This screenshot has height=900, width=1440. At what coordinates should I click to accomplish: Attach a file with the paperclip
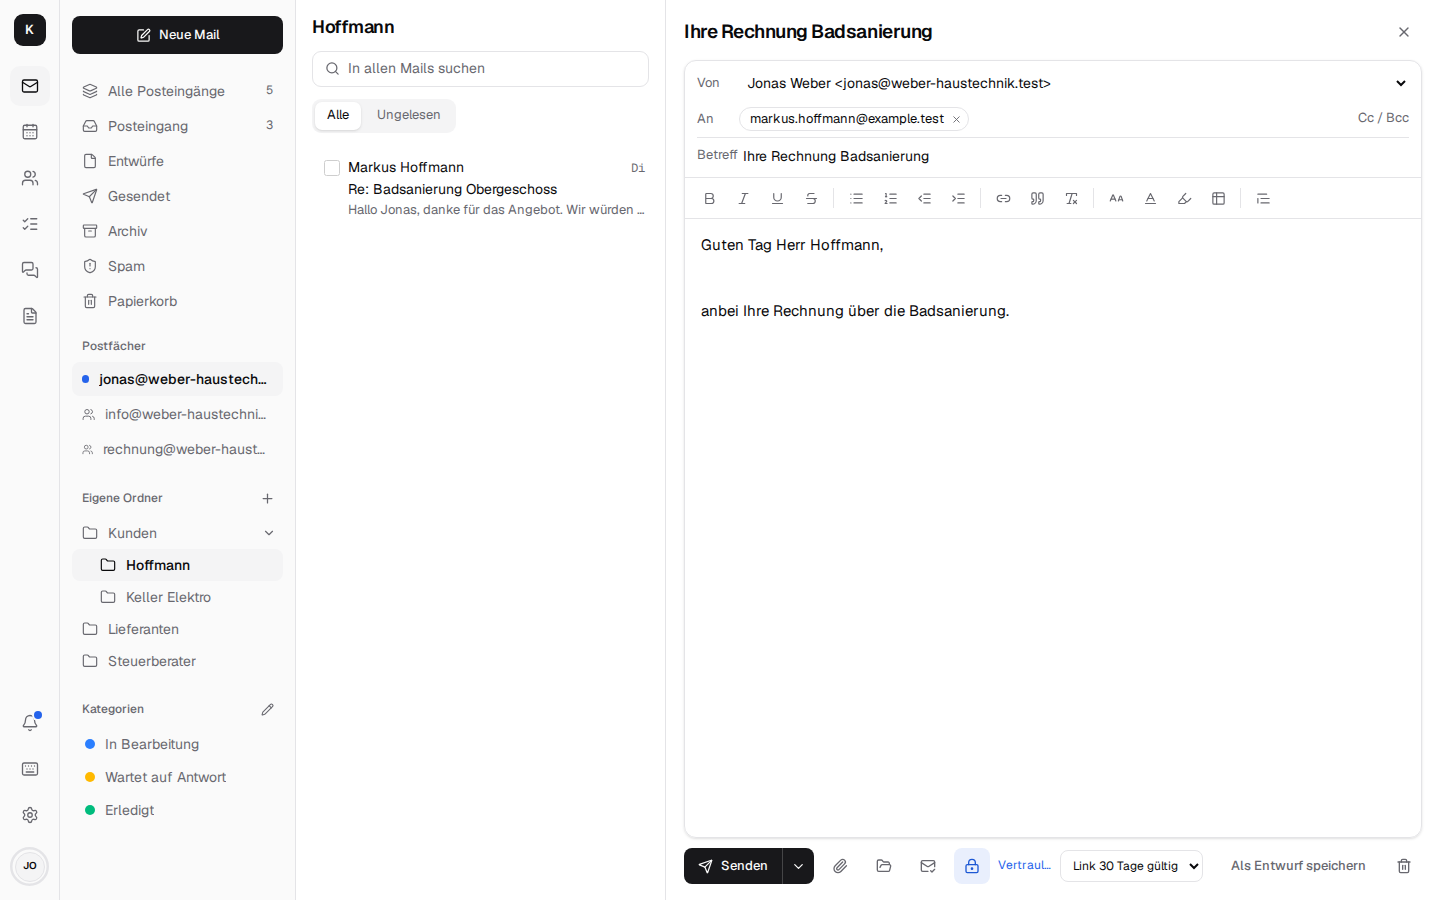coord(840,866)
